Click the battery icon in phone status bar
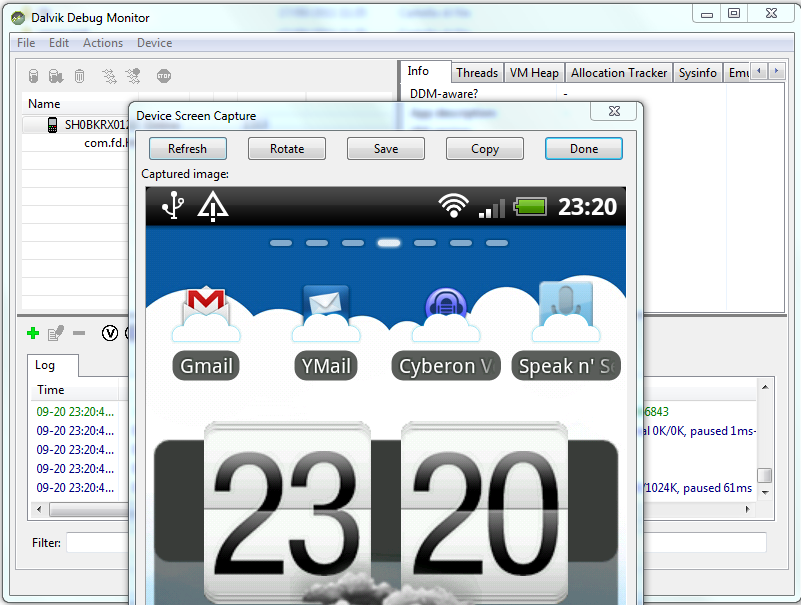Image resolution: width=801 pixels, height=605 pixels. (x=530, y=207)
